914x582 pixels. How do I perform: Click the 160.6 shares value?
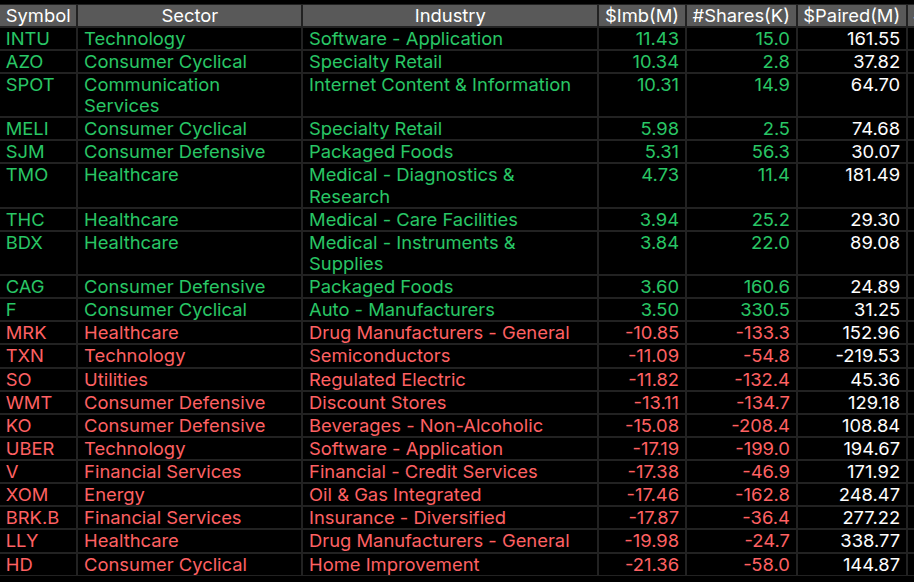point(767,287)
